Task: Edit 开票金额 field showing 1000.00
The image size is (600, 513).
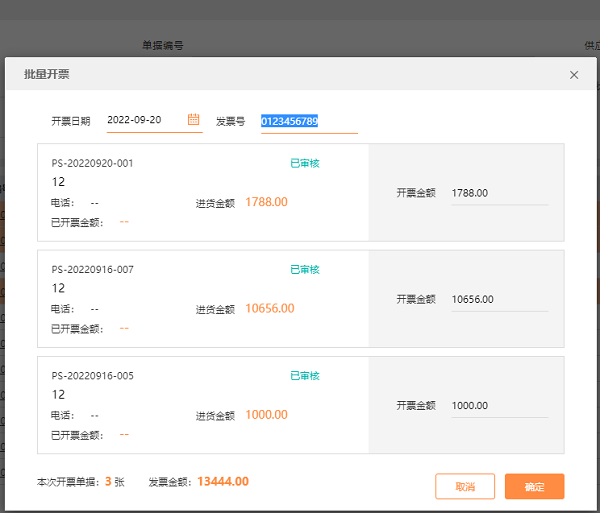Action: pos(498,405)
